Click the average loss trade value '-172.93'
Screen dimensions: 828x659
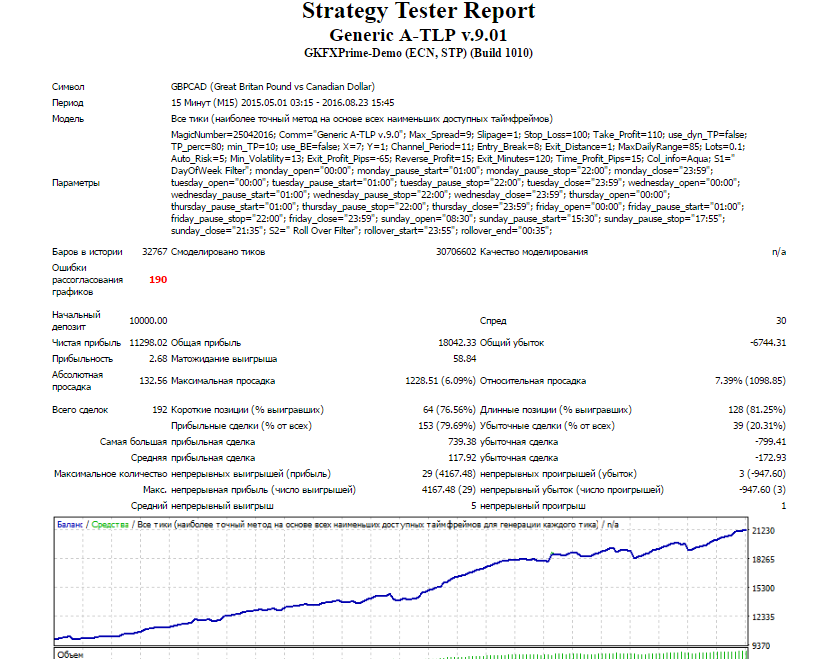point(770,458)
